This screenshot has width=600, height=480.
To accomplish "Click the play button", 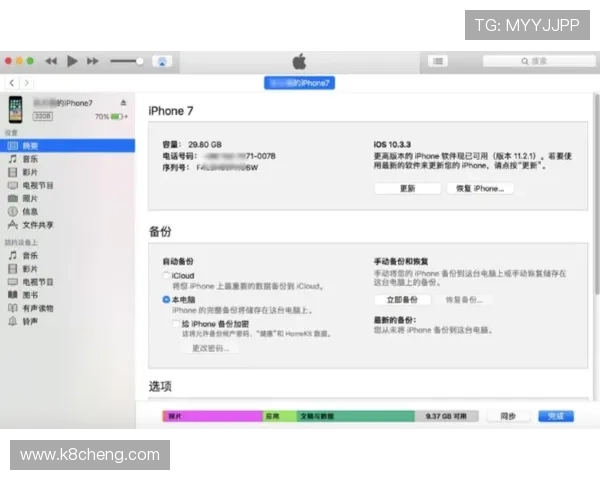I will [72, 61].
